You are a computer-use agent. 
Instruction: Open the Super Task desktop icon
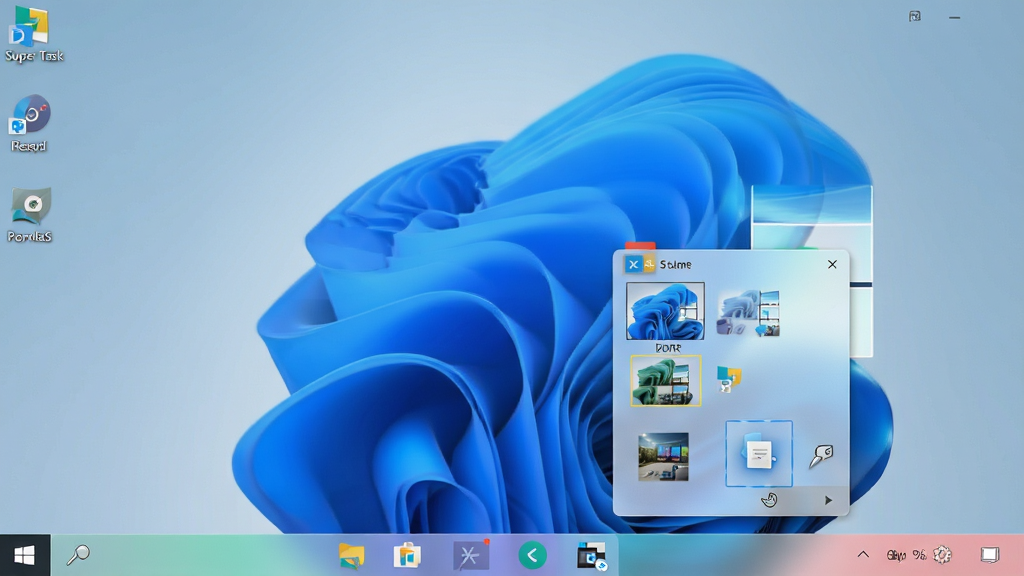[33, 35]
